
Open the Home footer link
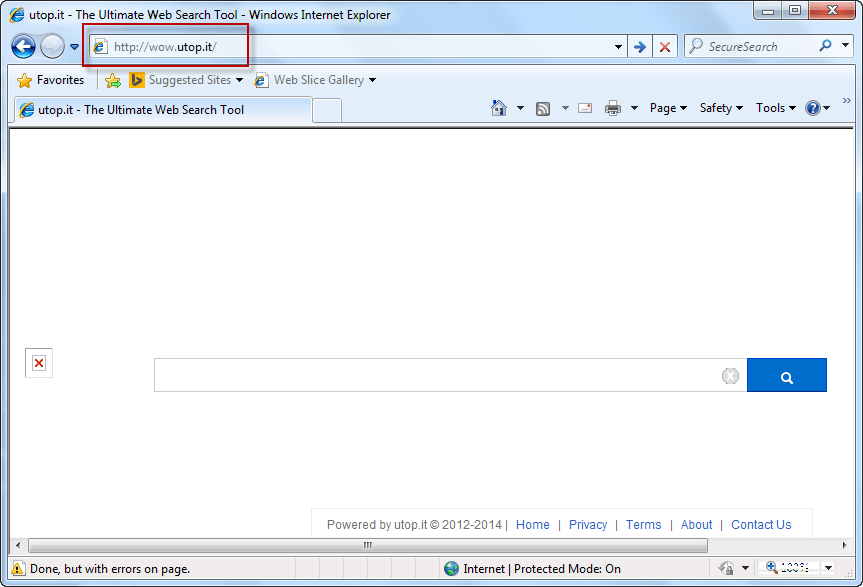tap(533, 525)
